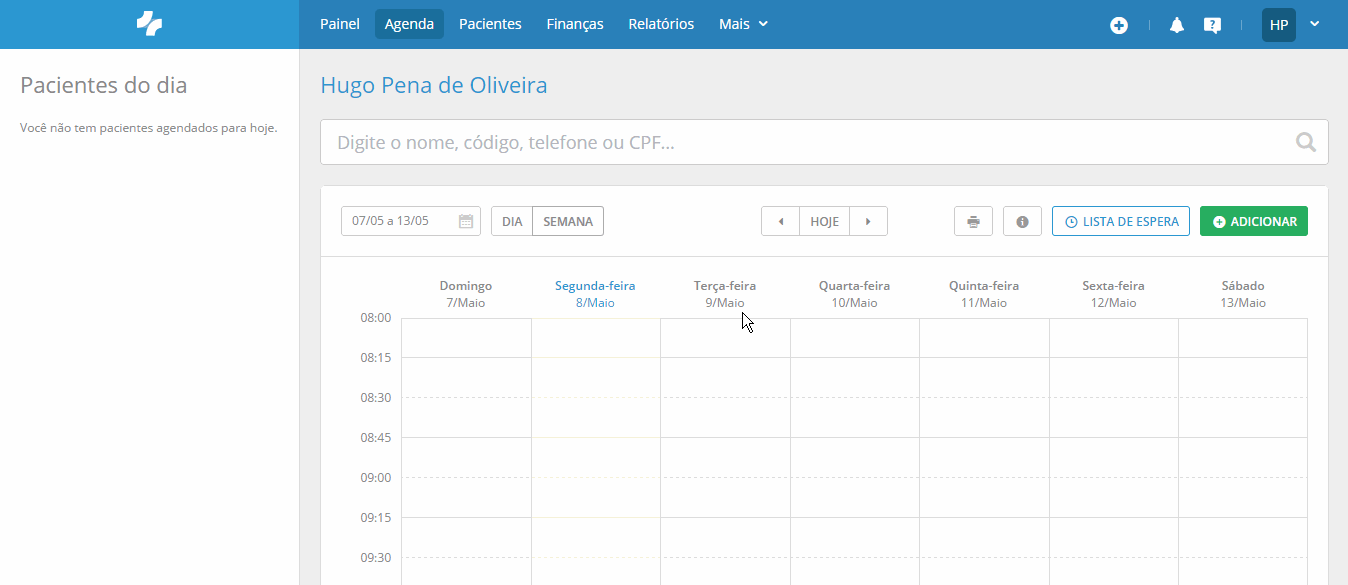Click the printer icon to print agenda
Image resolution: width=1348 pixels, height=585 pixels.
click(972, 220)
